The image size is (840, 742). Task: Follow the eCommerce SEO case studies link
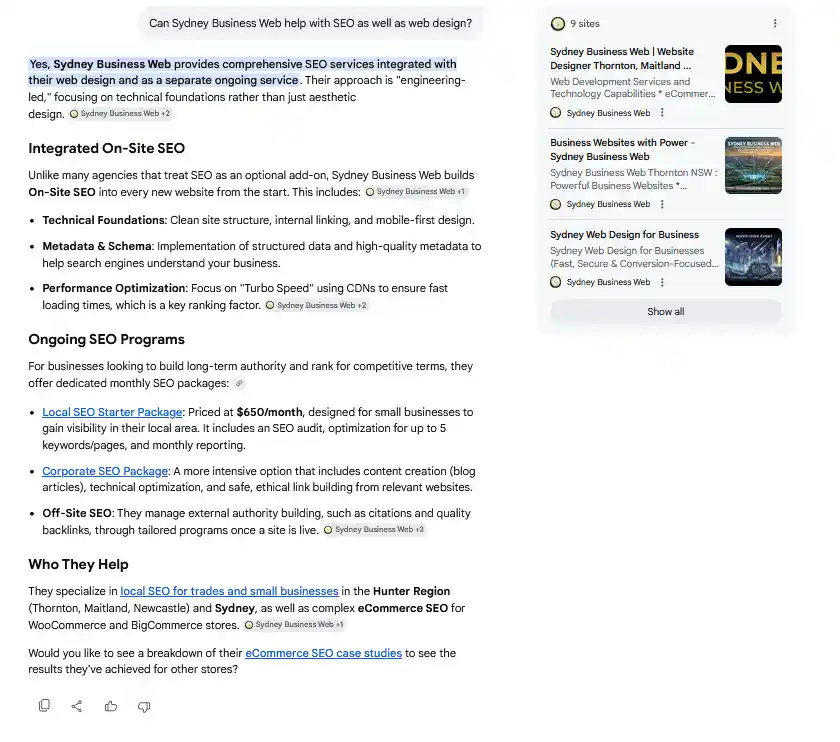click(x=324, y=653)
